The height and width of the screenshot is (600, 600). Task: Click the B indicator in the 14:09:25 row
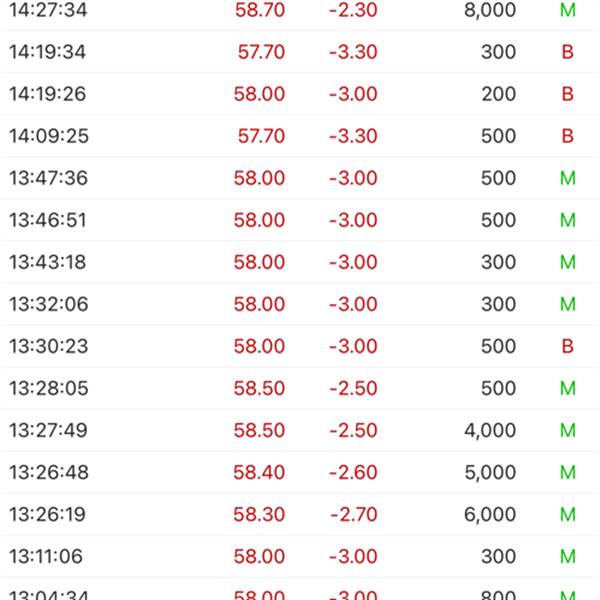[x=568, y=136]
